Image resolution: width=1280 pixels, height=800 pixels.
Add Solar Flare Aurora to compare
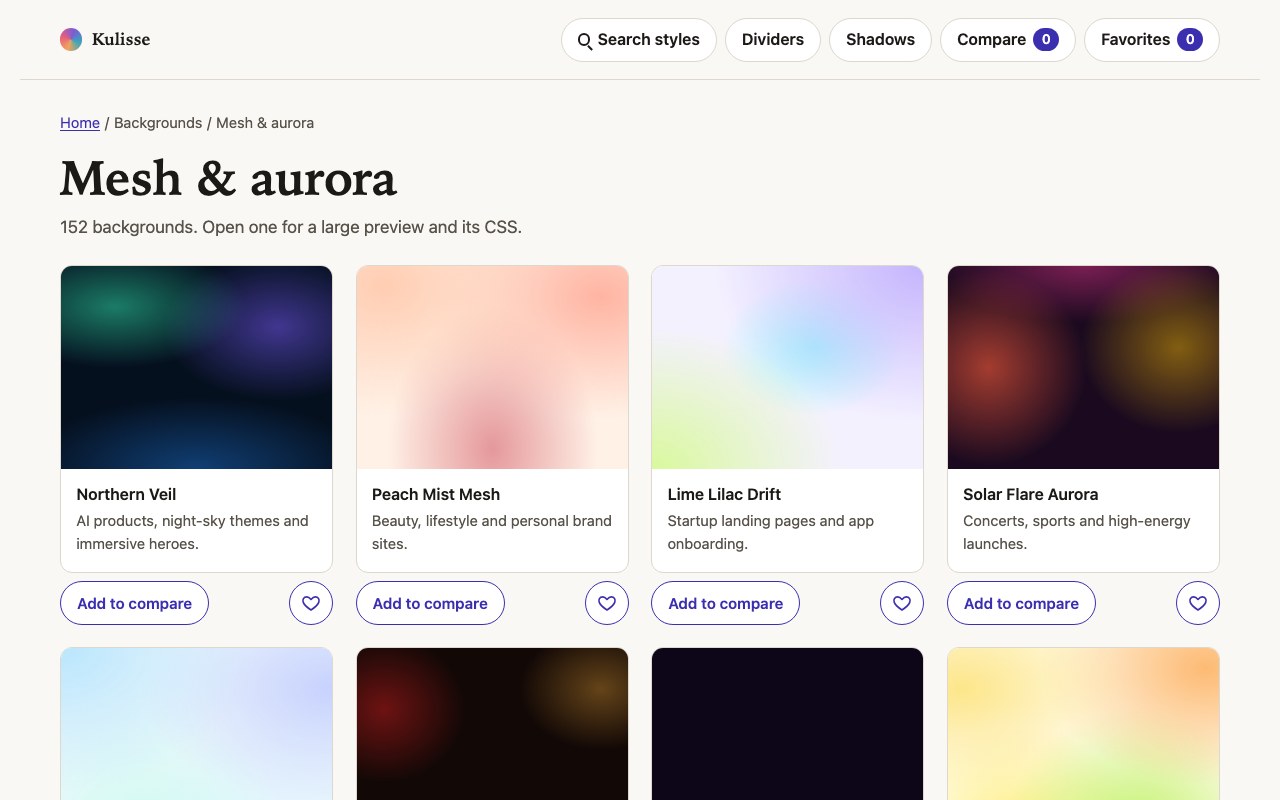(x=1021, y=603)
